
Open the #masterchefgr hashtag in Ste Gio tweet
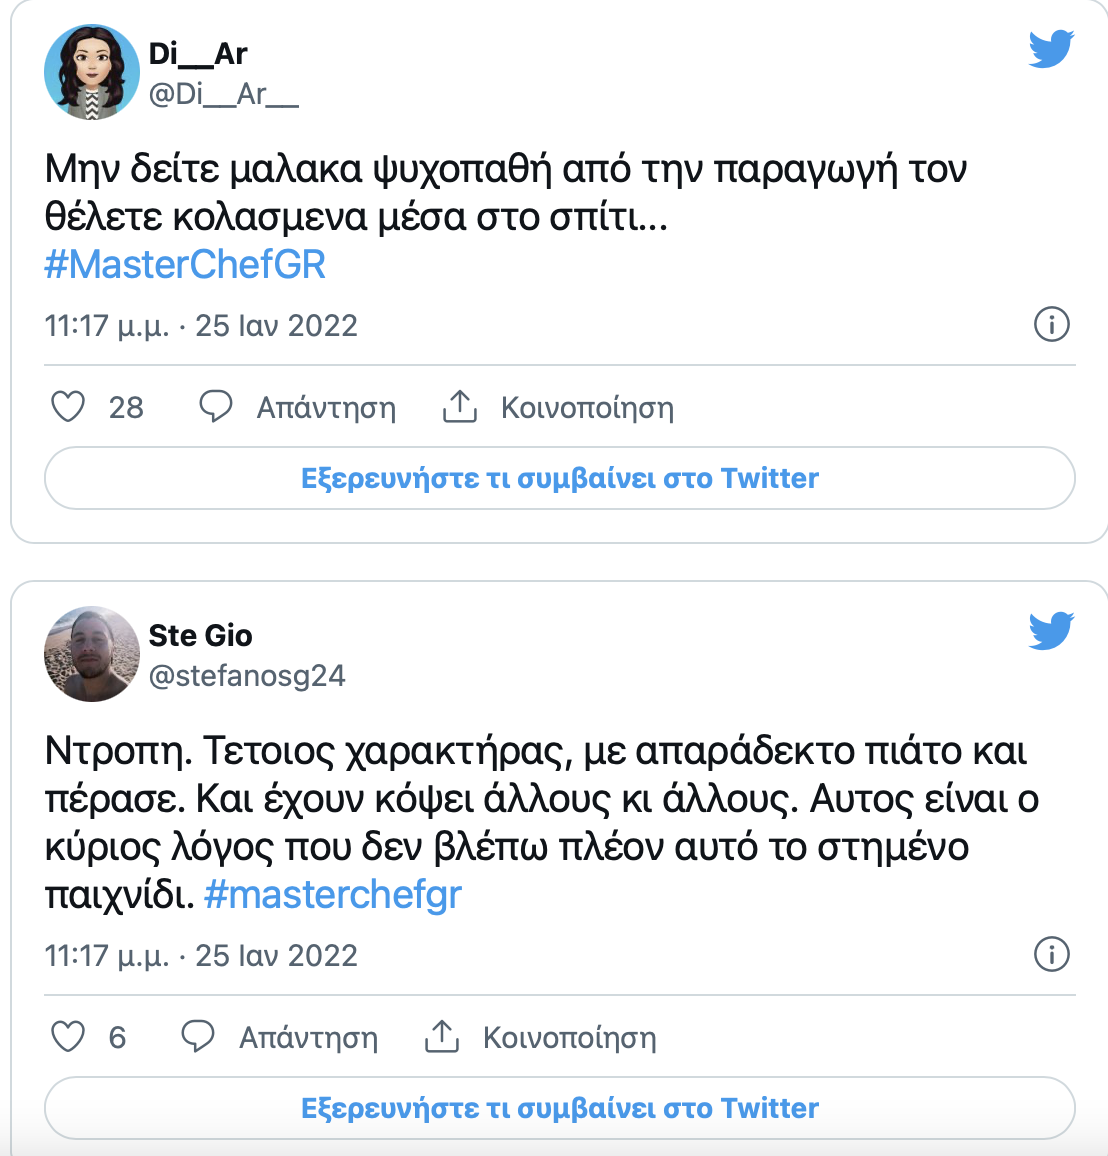tap(333, 894)
